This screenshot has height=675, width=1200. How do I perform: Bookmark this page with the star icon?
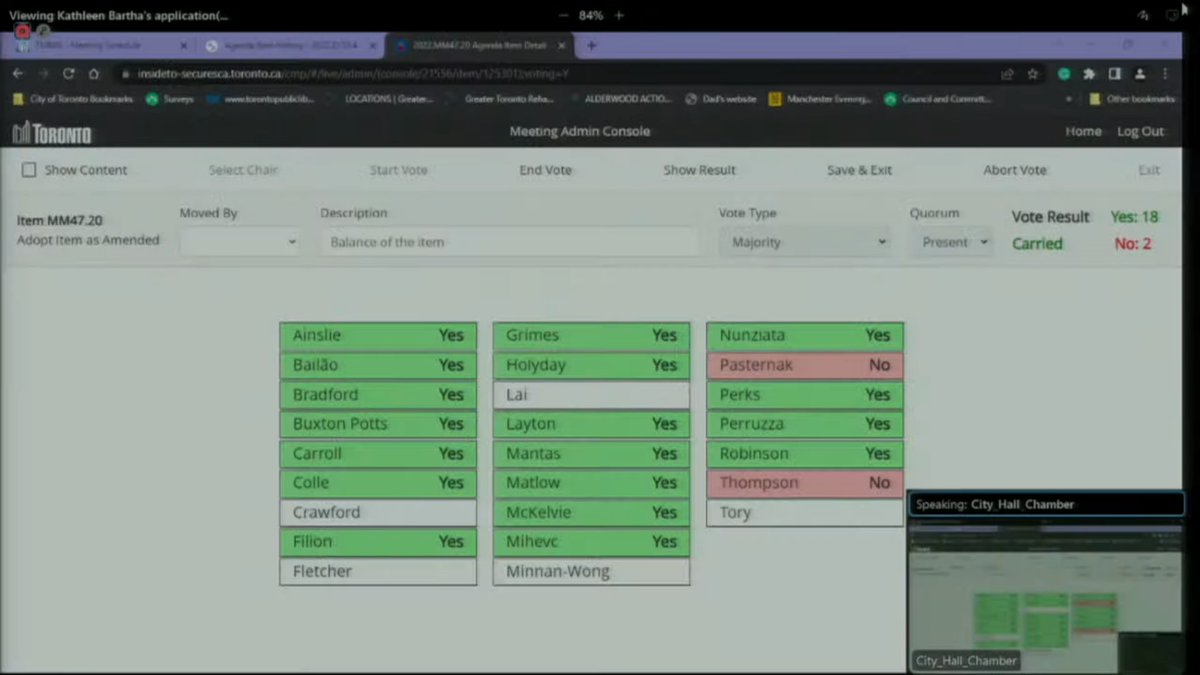pos(1033,73)
